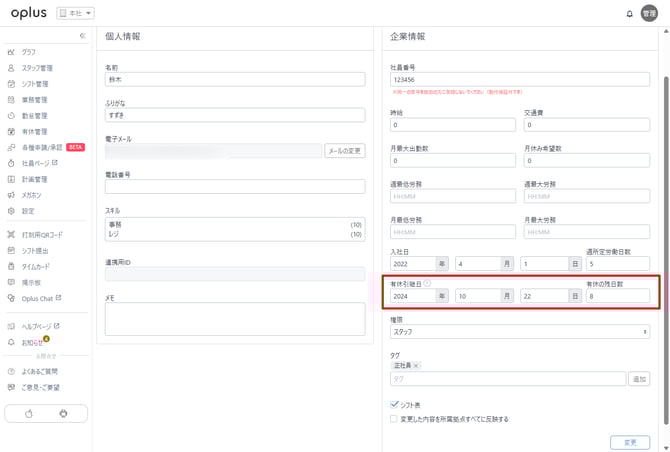
Task: Open スタッフ管理 in the sidebar
Action: (x=36, y=67)
